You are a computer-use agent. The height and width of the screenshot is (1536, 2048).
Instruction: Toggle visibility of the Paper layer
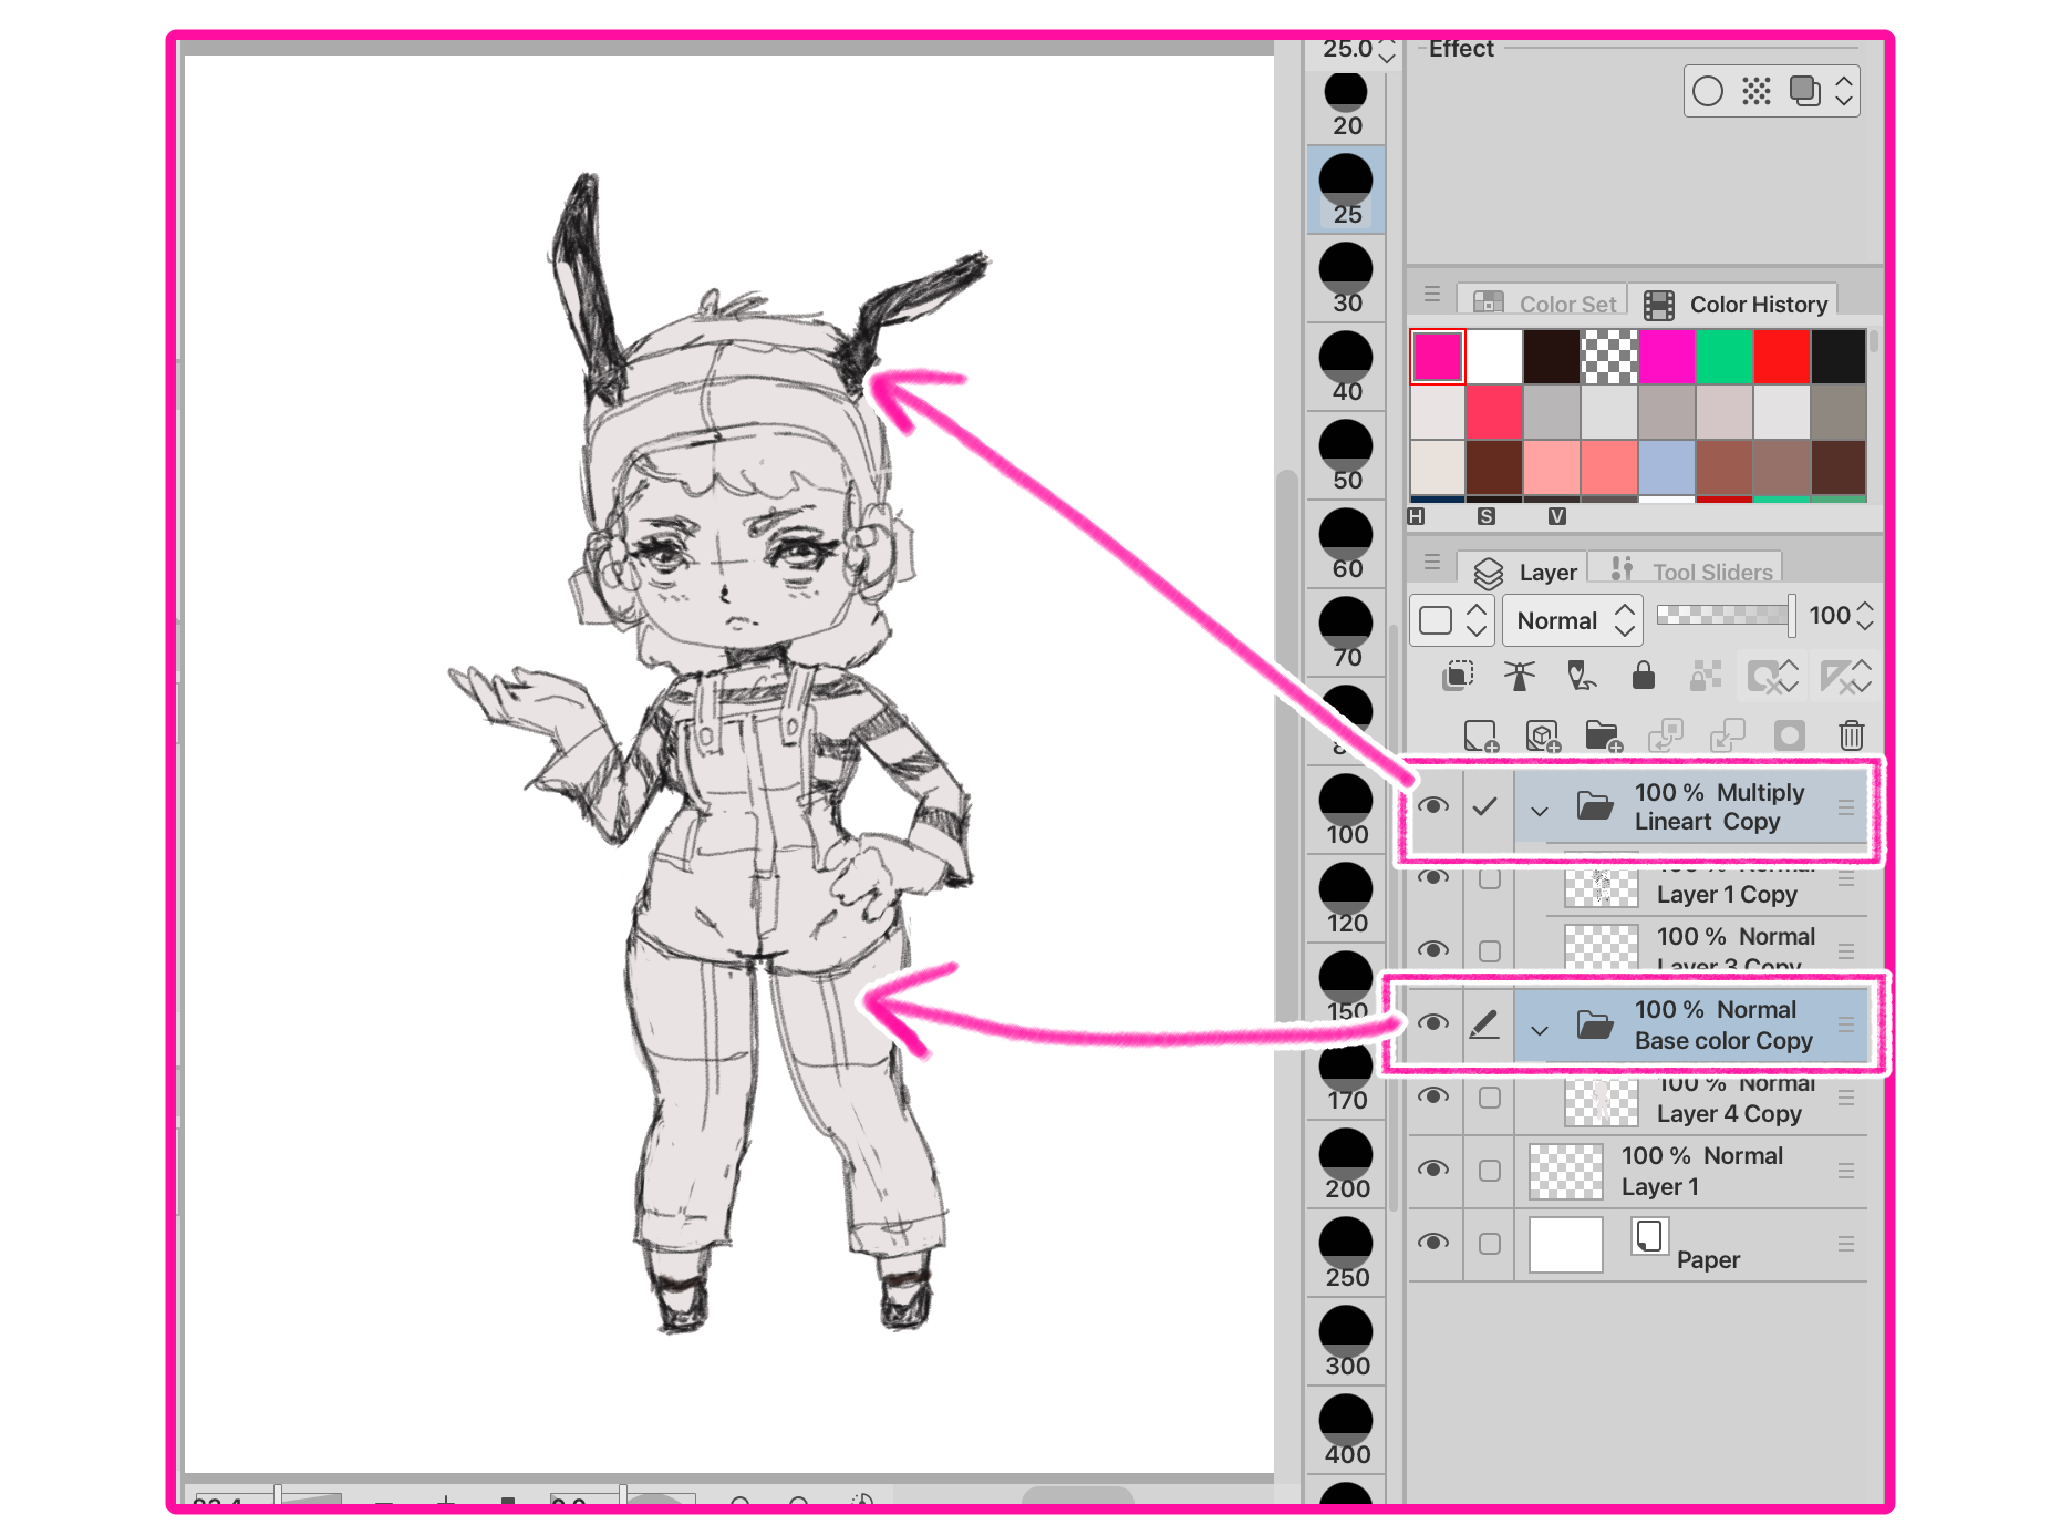coord(1433,1242)
